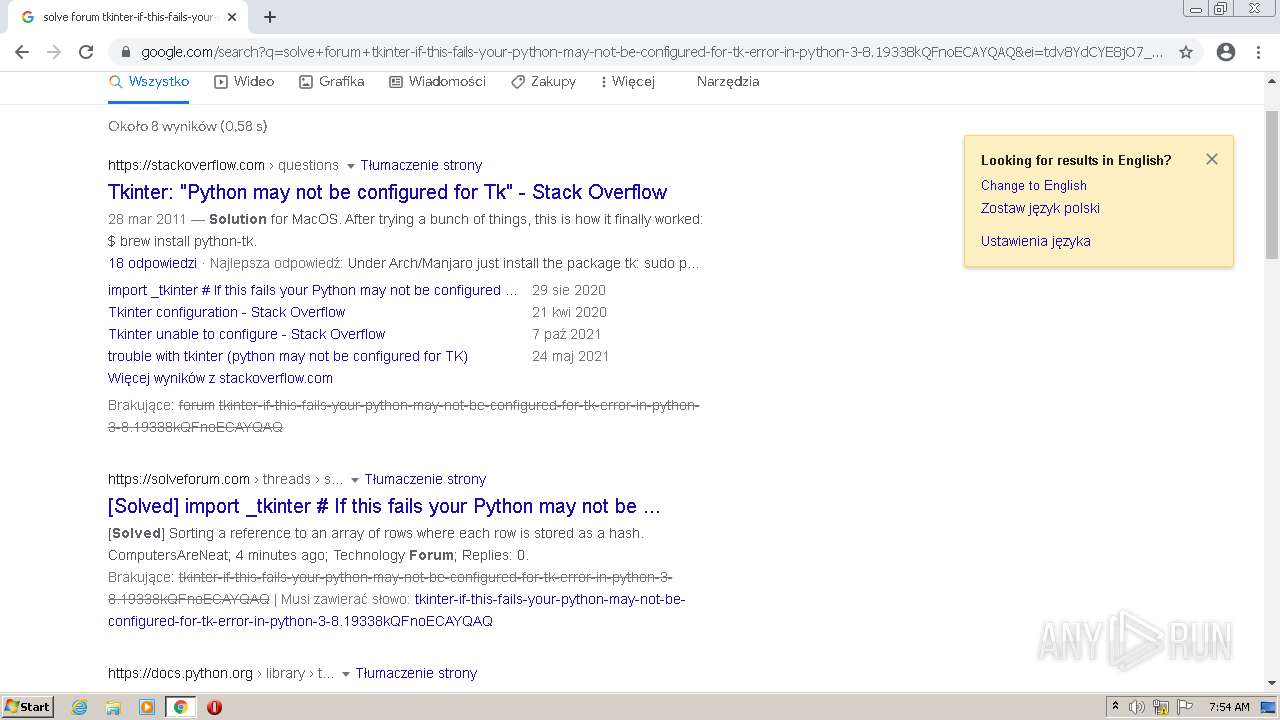Switch to the Wideo results tab
The width and height of the screenshot is (1280, 720).
pos(244,82)
